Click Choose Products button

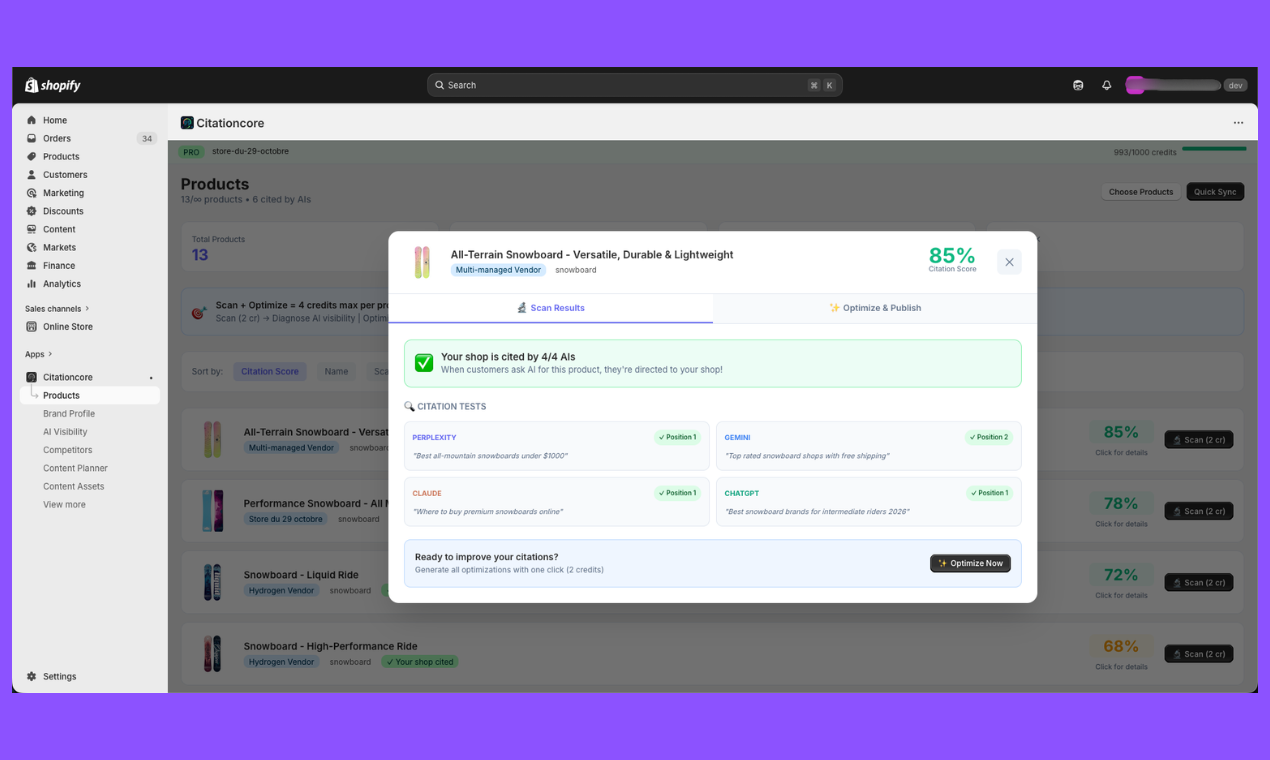tap(1141, 192)
